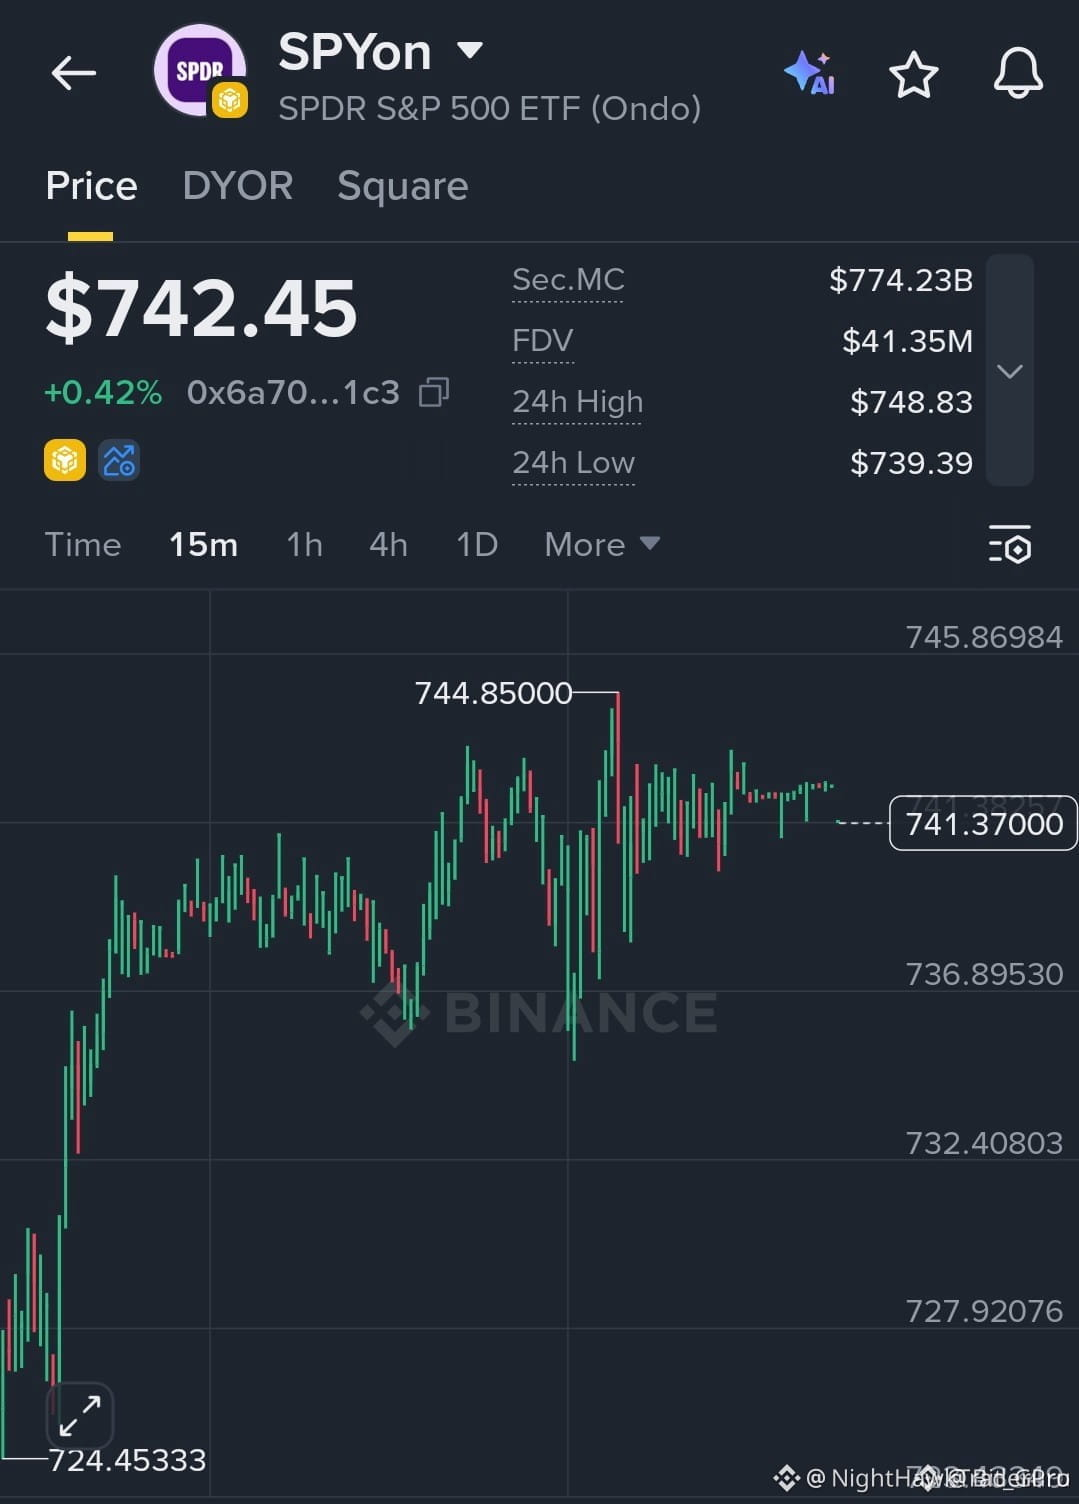
Task: Tap the yellow BNB chain badge
Action: (65, 460)
